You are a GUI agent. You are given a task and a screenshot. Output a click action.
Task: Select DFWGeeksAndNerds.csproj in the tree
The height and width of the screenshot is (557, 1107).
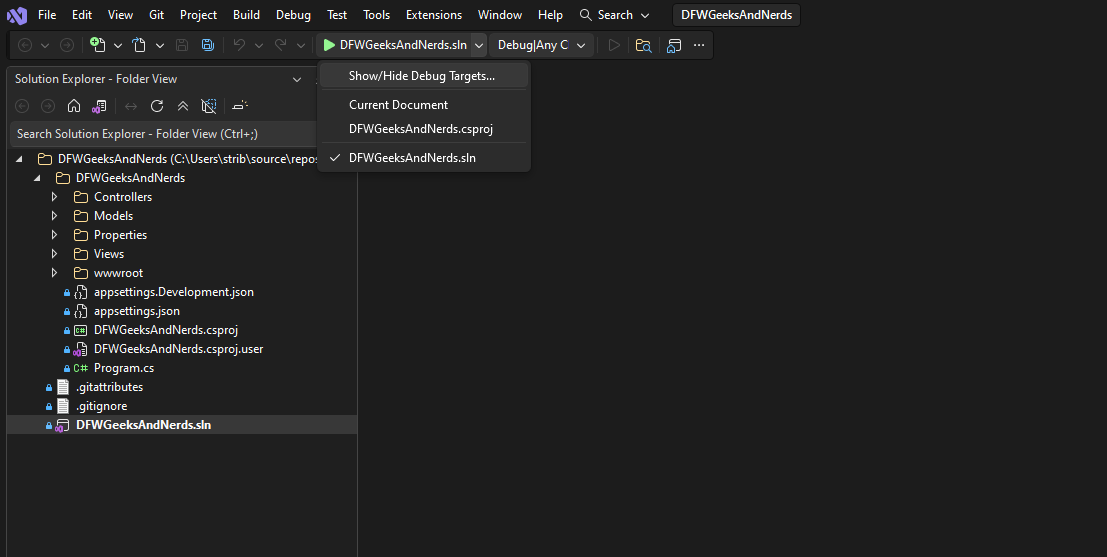pos(166,330)
